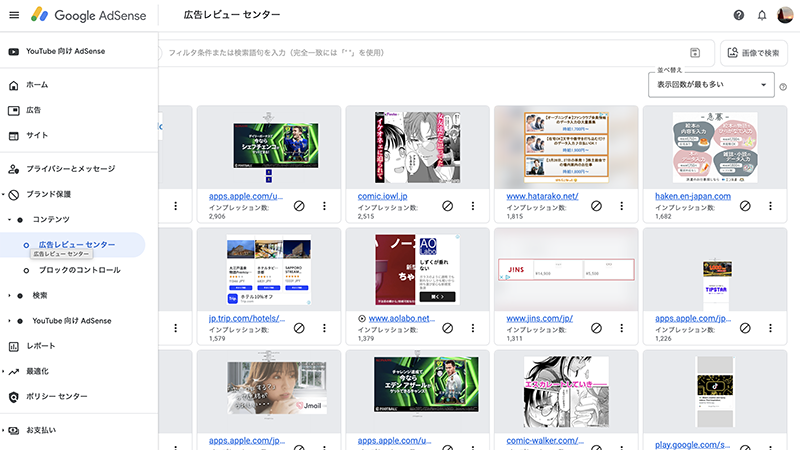Click the save filter icon in search bar
The height and width of the screenshot is (450, 800).
pos(695,53)
